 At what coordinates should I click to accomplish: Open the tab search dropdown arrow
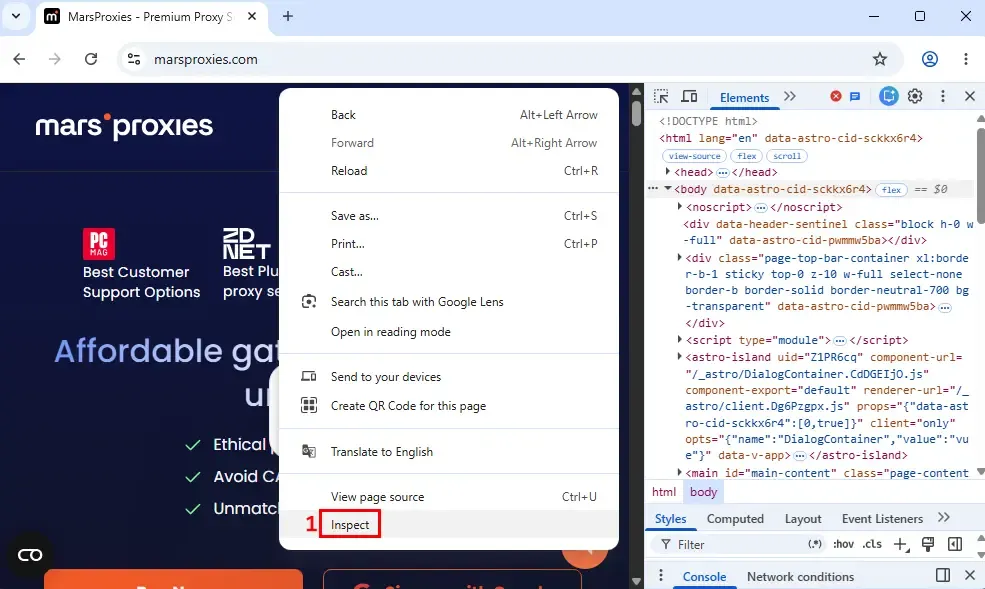pyautogui.click(x=16, y=16)
